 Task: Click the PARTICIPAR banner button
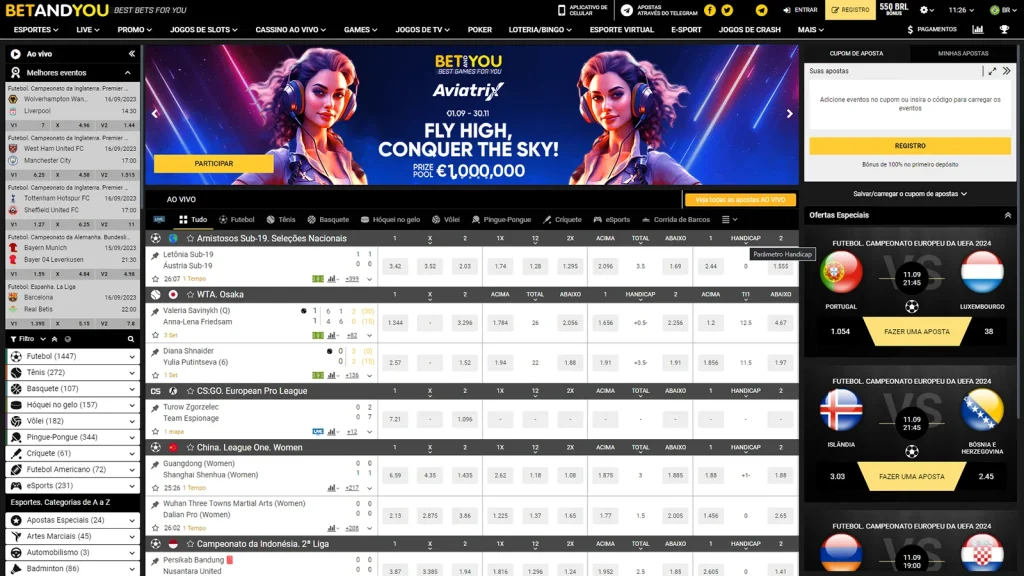coord(214,164)
